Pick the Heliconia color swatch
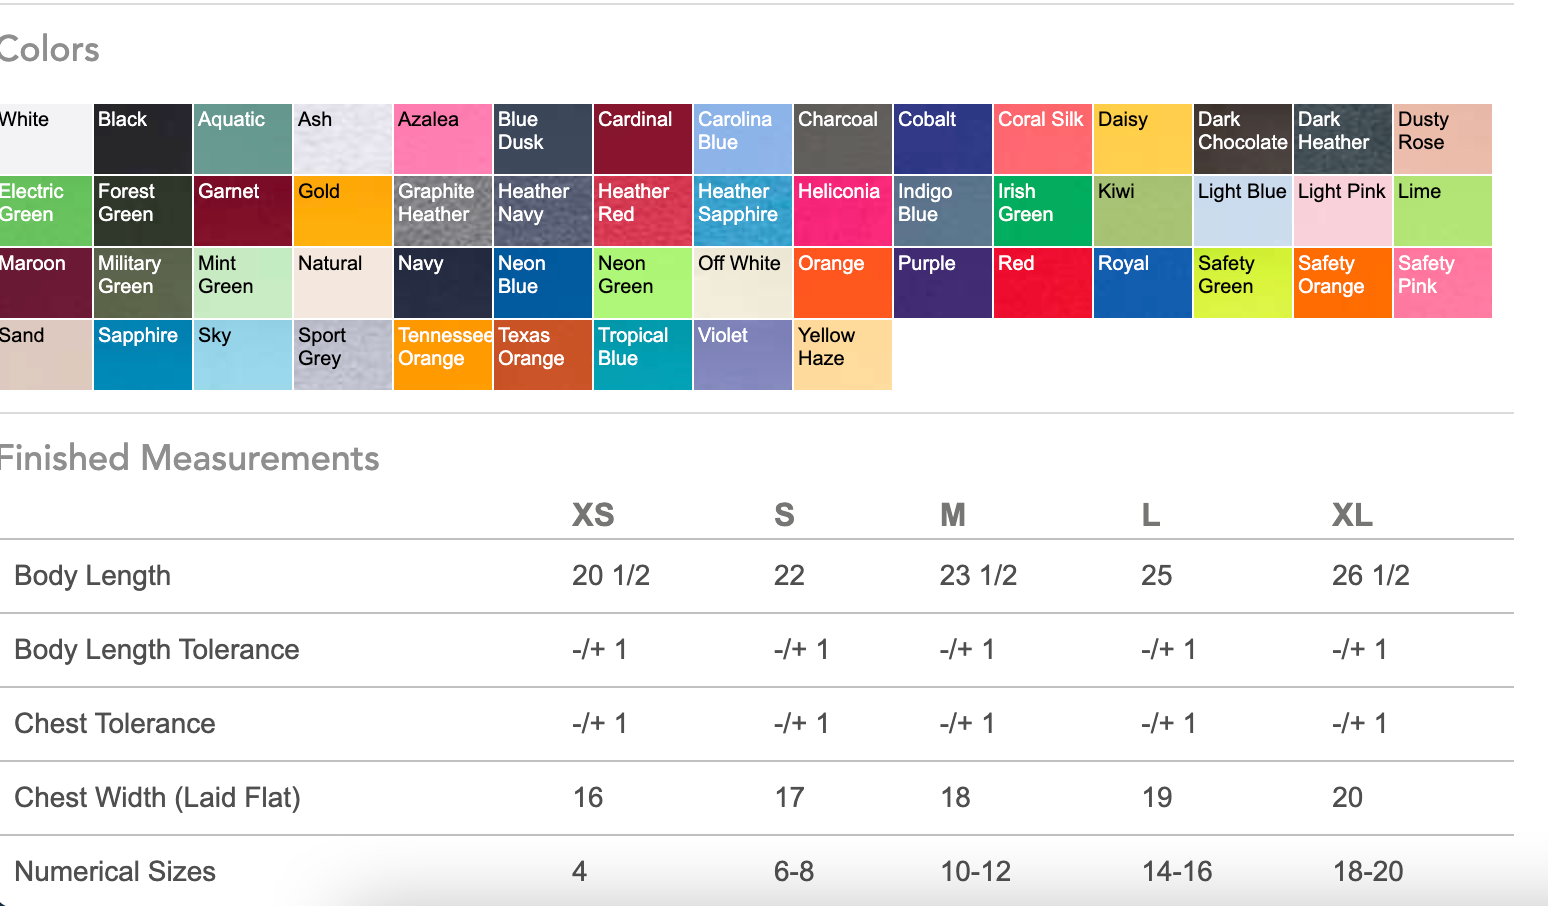 843,211
